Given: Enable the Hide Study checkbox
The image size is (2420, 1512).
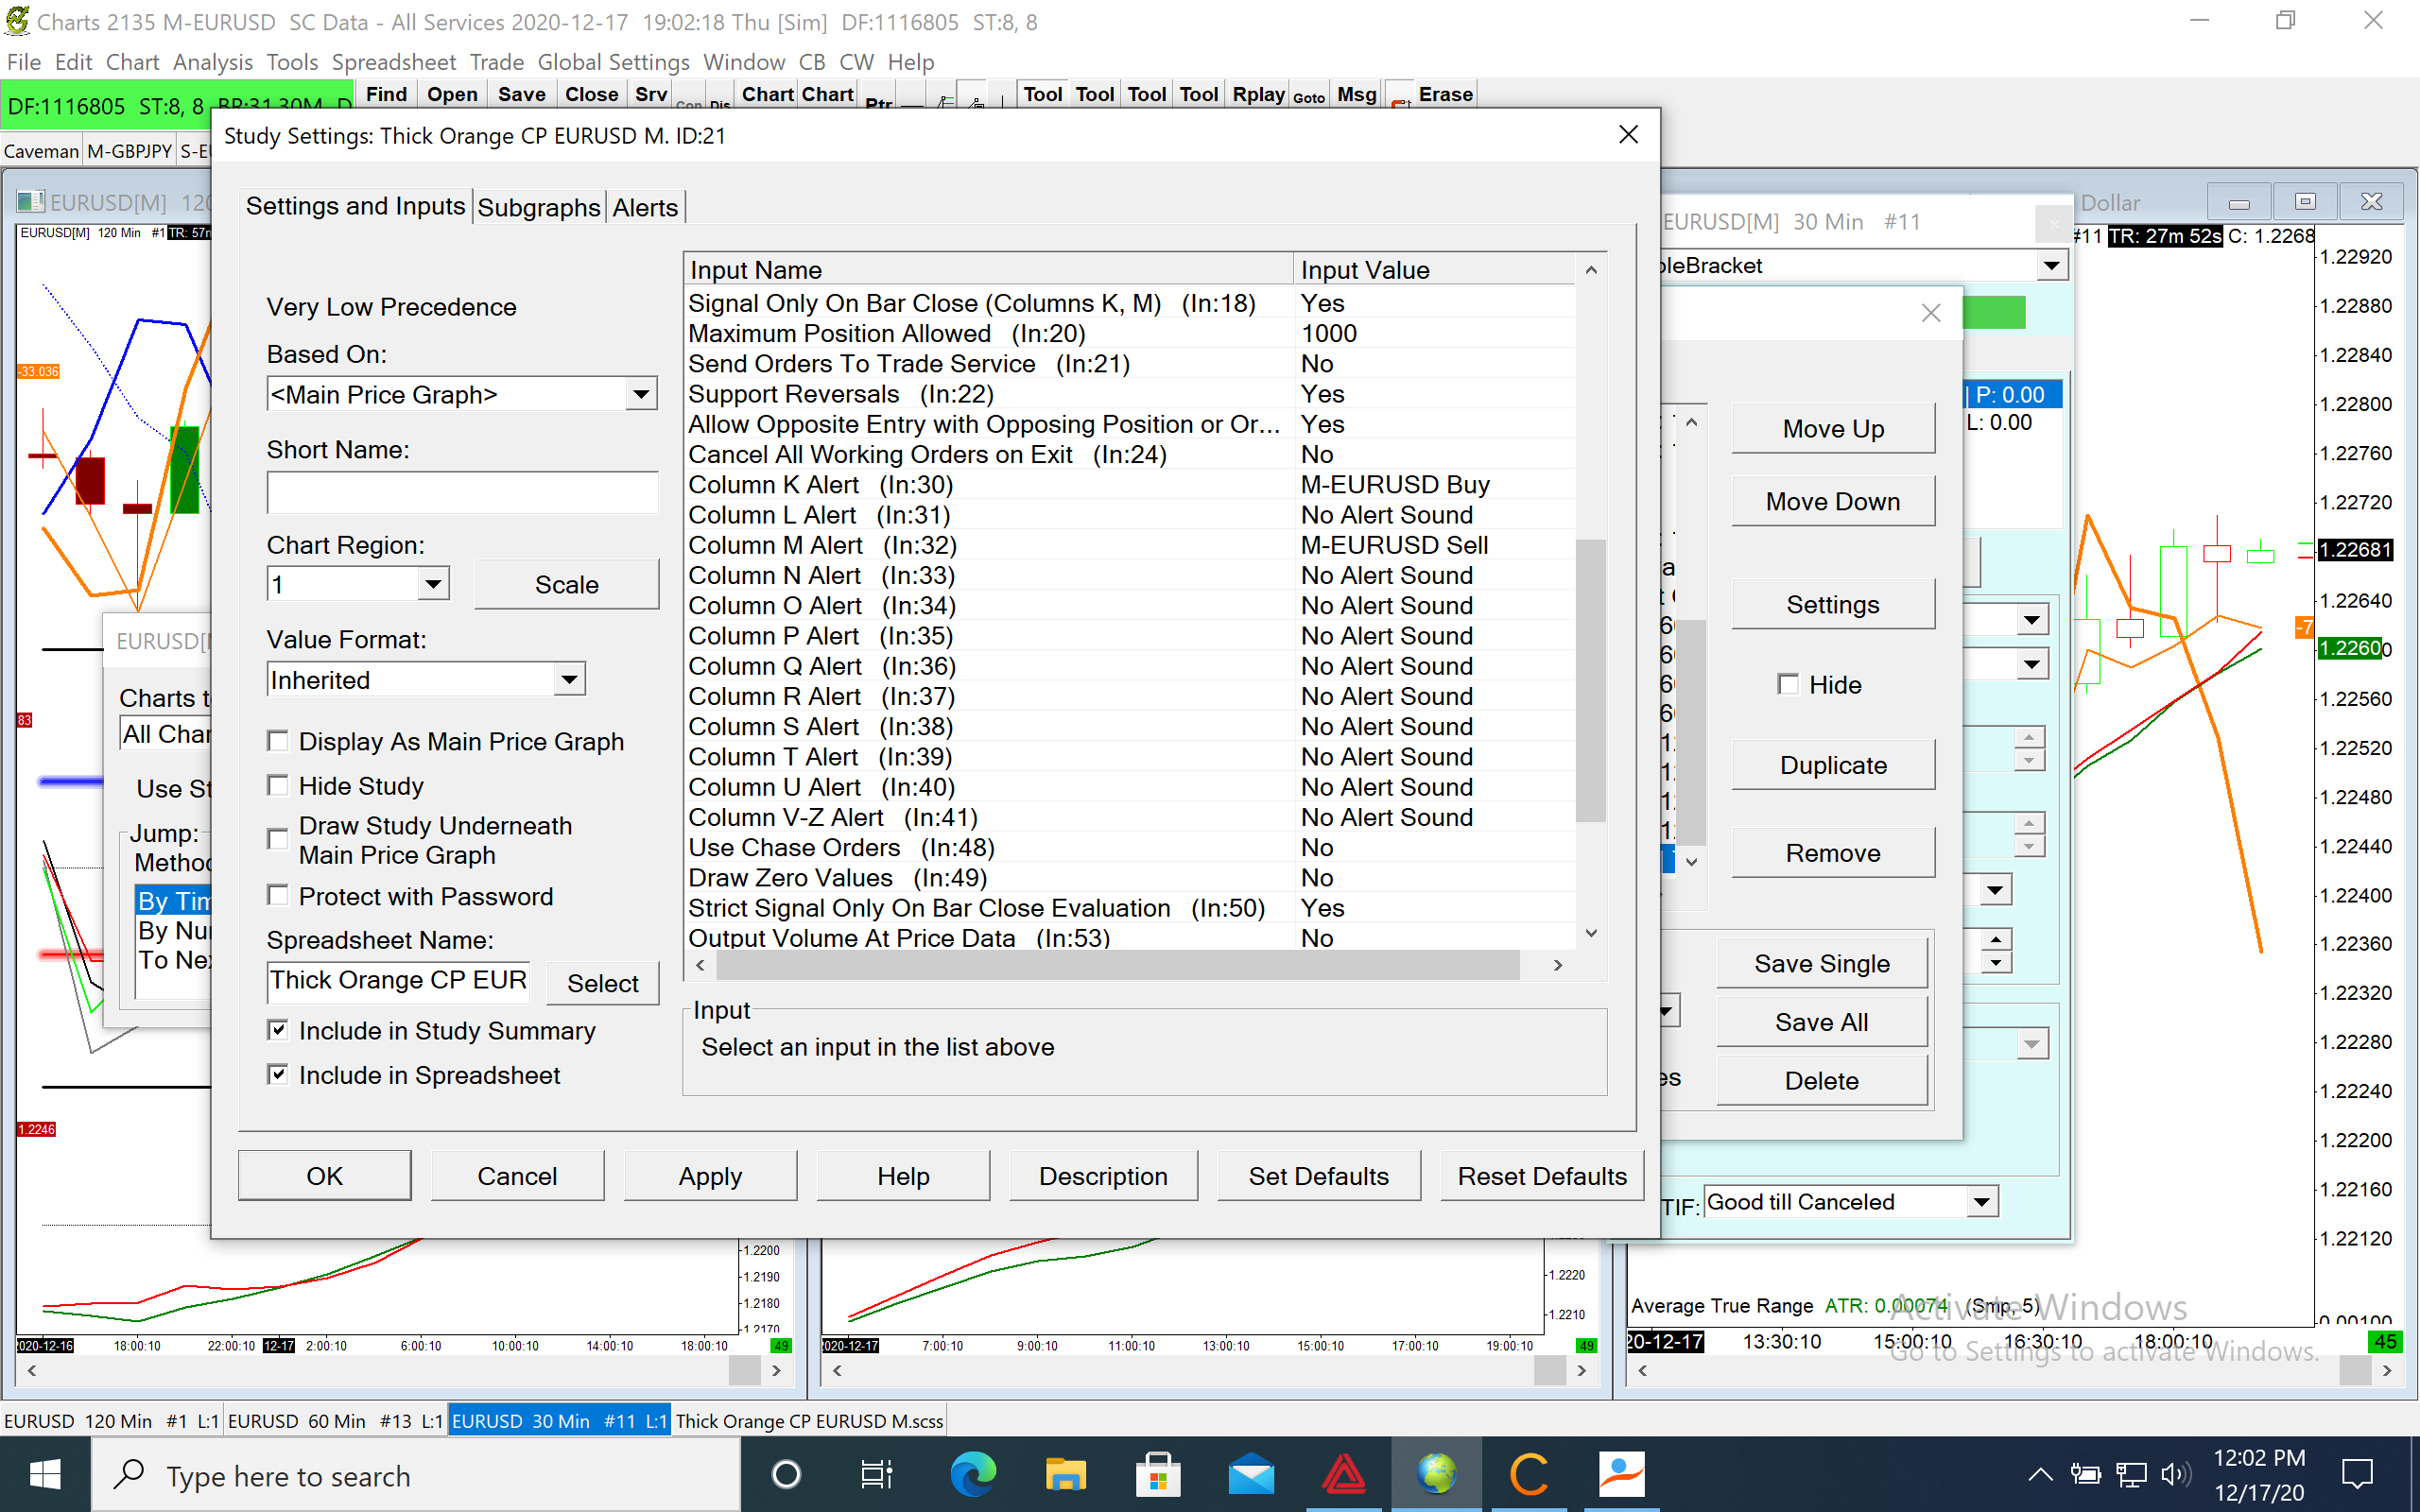Looking at the screenshot, I should coord(279,786).
